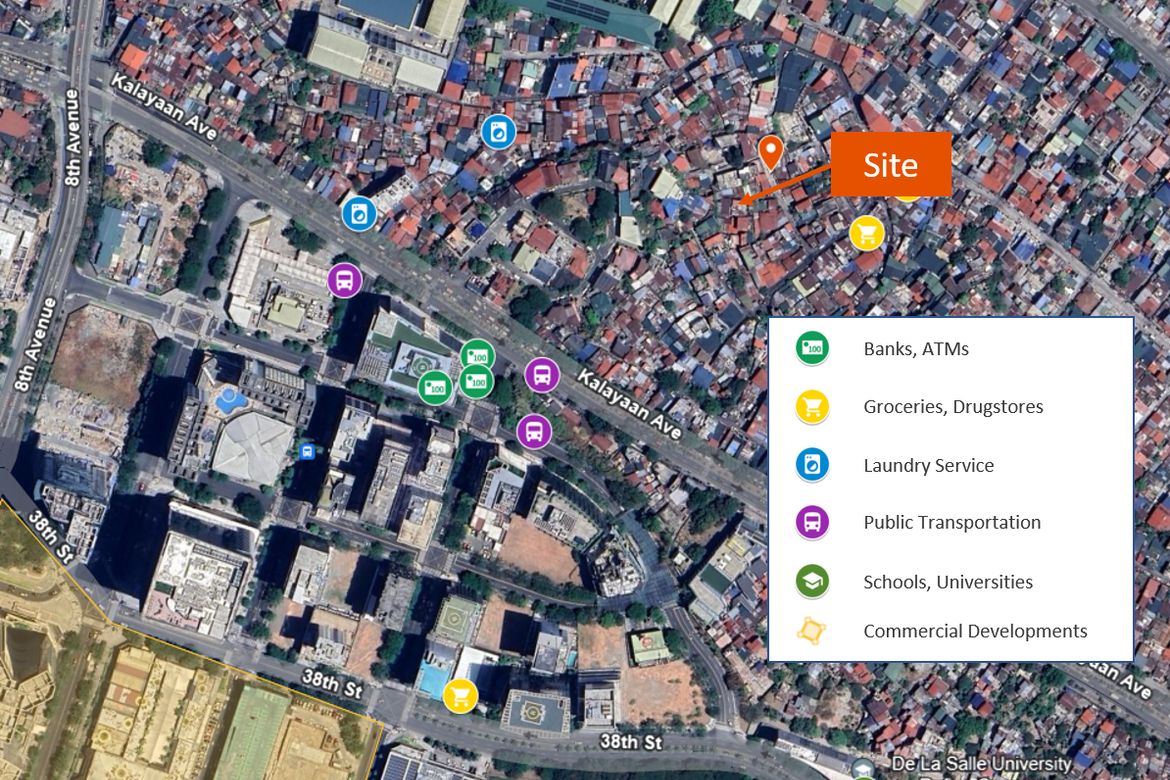Click the orange location pin at the site
Viewport: 1170px width, 780px height.
tap(771, 152)
